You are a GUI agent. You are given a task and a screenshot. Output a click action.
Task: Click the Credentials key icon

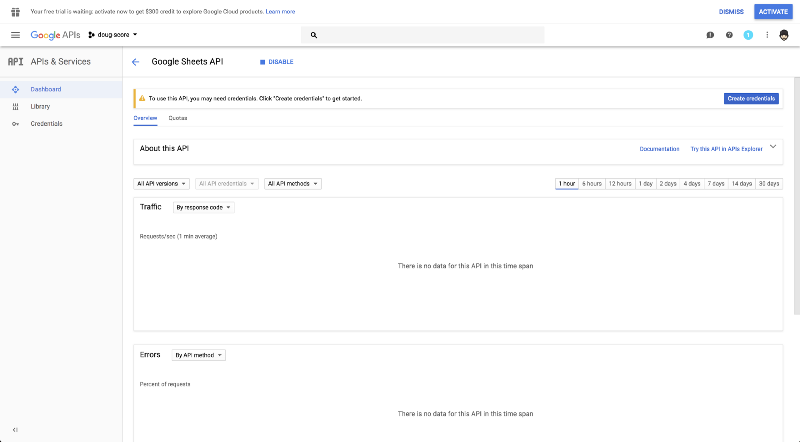(15, 124)
